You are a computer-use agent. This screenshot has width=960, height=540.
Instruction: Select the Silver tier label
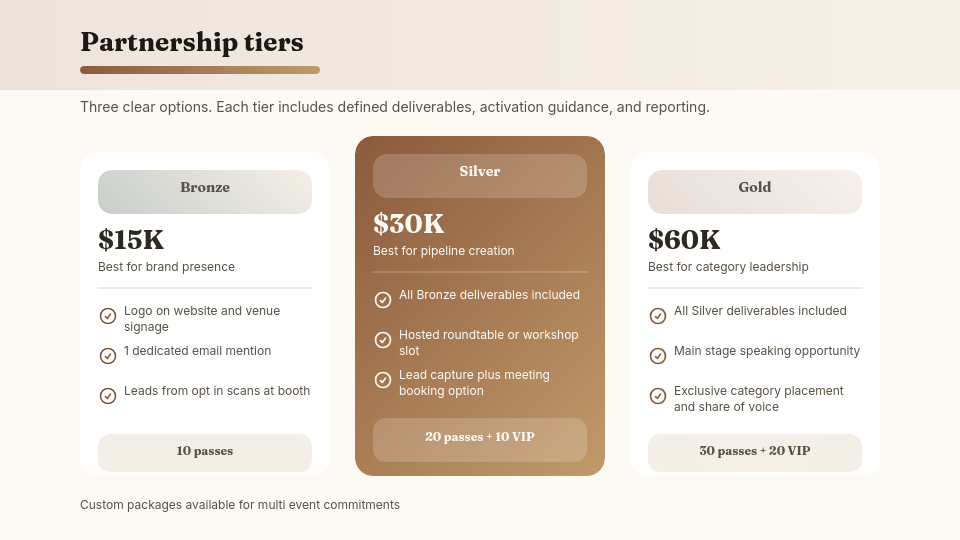(480, 172)
